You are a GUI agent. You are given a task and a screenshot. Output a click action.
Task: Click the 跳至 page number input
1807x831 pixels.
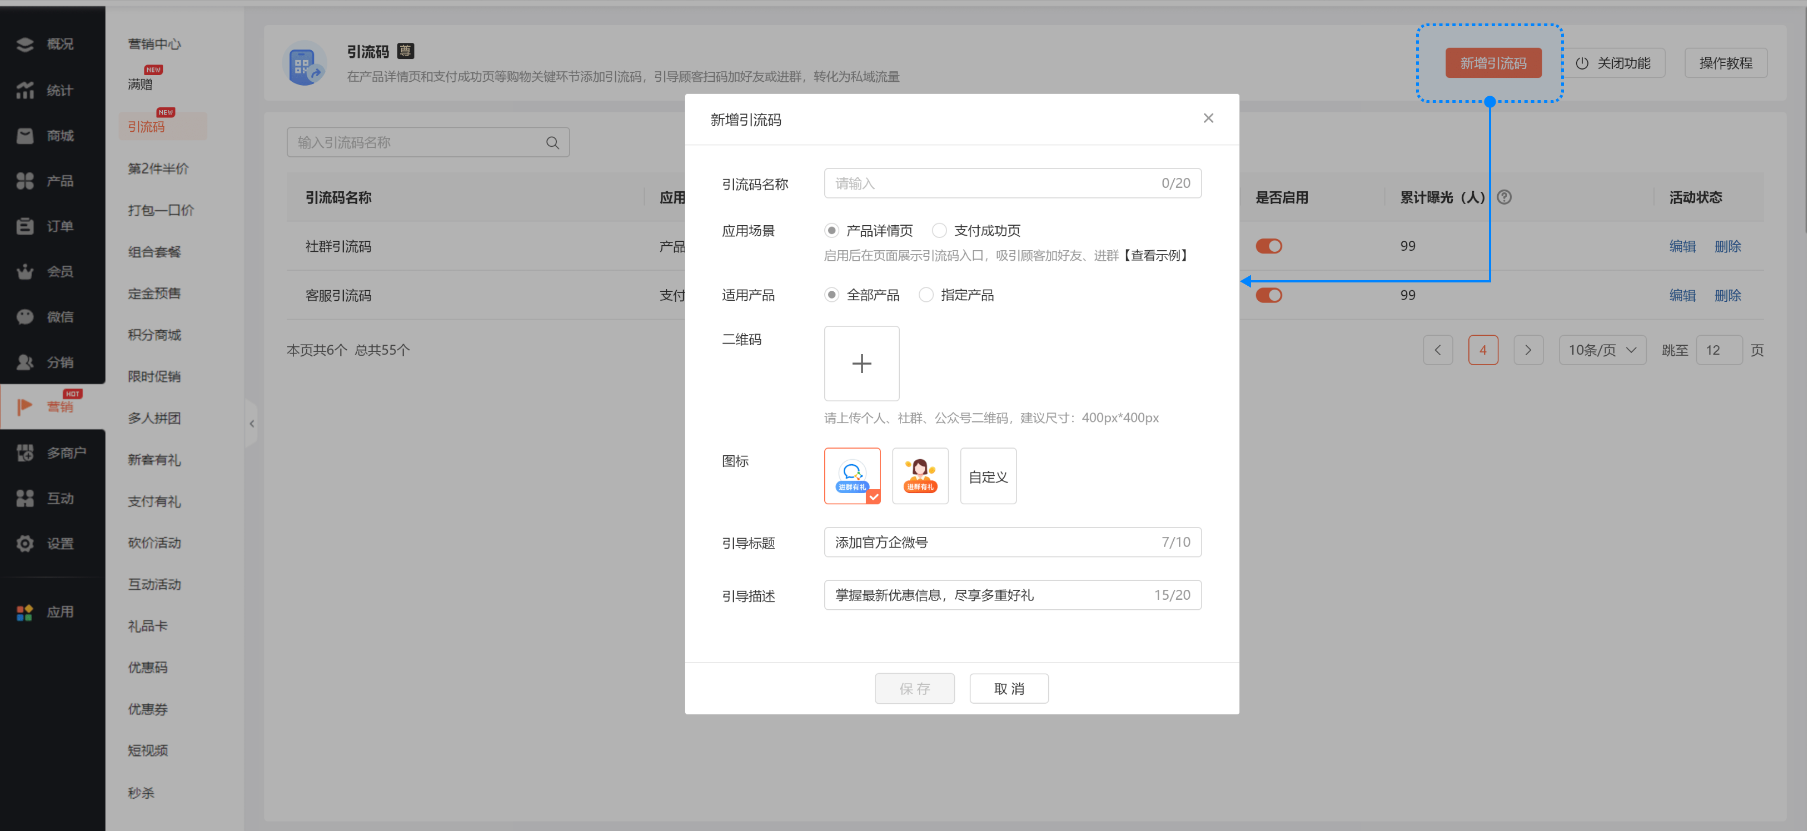pyautogui.click(x=1719, y=350)
